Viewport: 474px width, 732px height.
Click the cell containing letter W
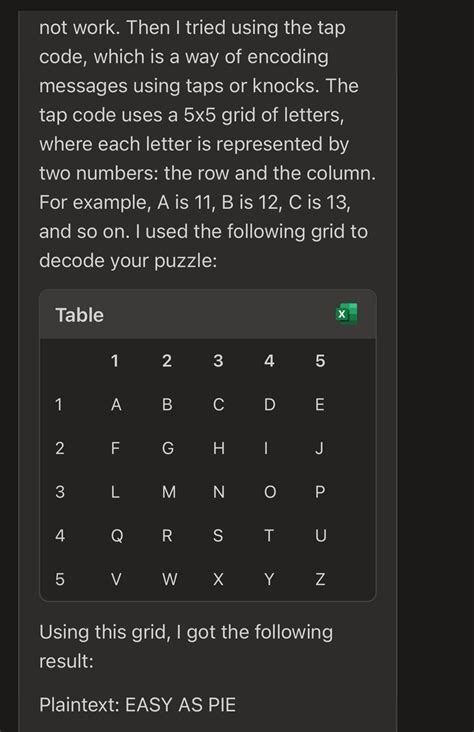coord(170,580)
